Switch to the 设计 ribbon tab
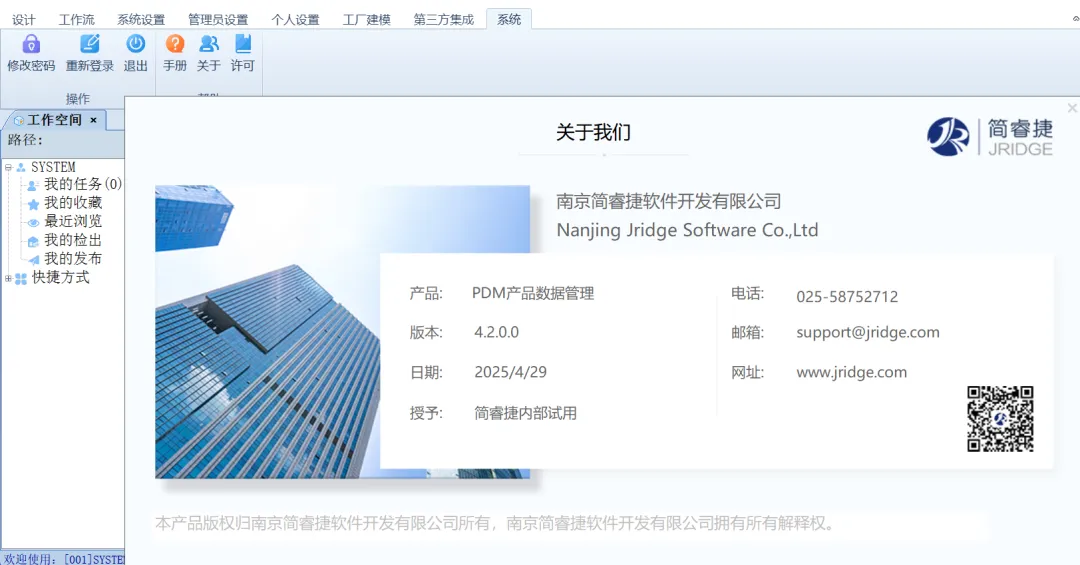 click(x=23, y=19)
